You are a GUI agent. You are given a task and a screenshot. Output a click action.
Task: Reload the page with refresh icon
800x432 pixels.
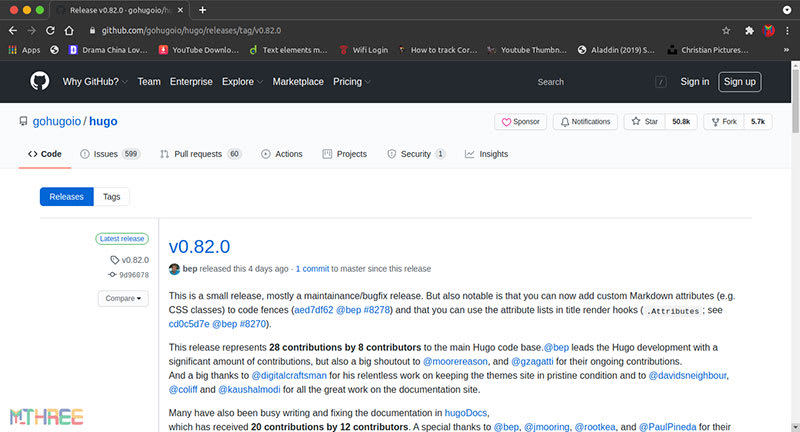point(50,31)
